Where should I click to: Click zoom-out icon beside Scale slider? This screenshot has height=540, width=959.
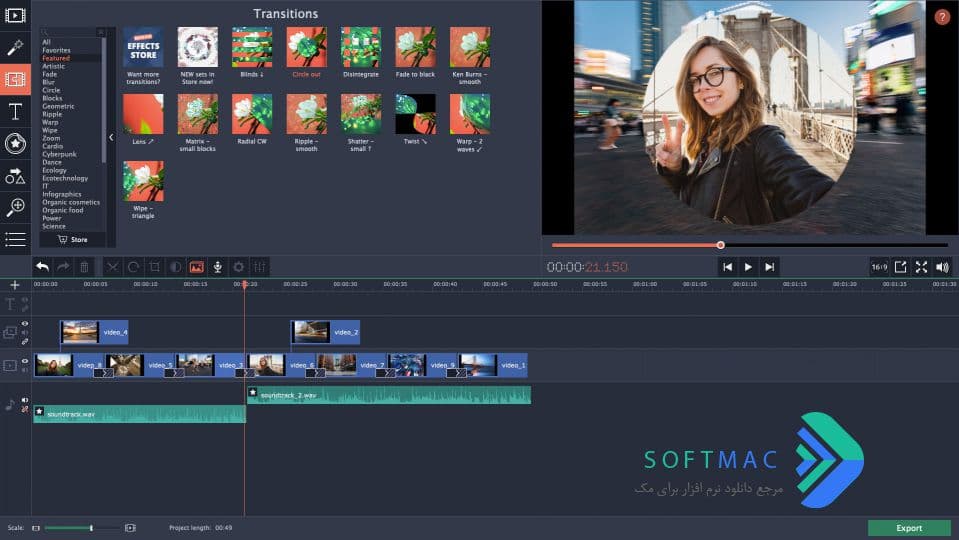35,528
